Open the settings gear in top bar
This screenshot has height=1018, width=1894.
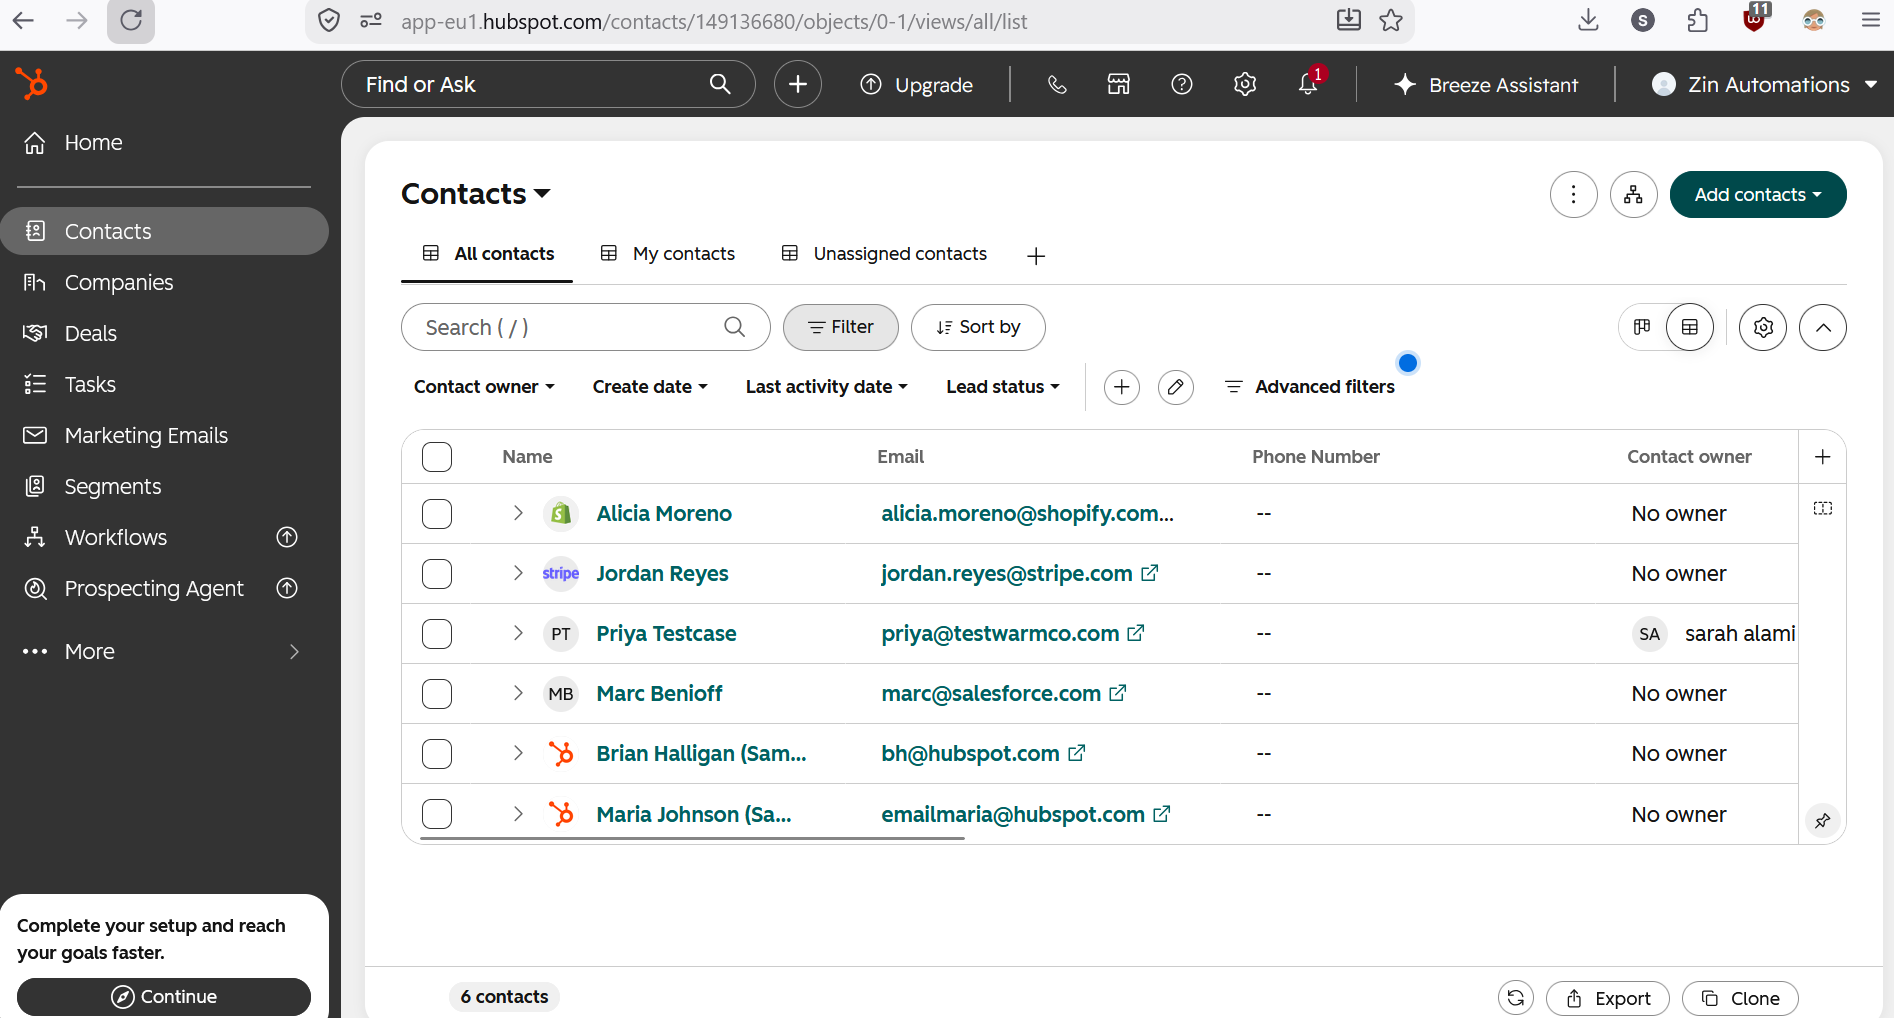(1245, 85)
